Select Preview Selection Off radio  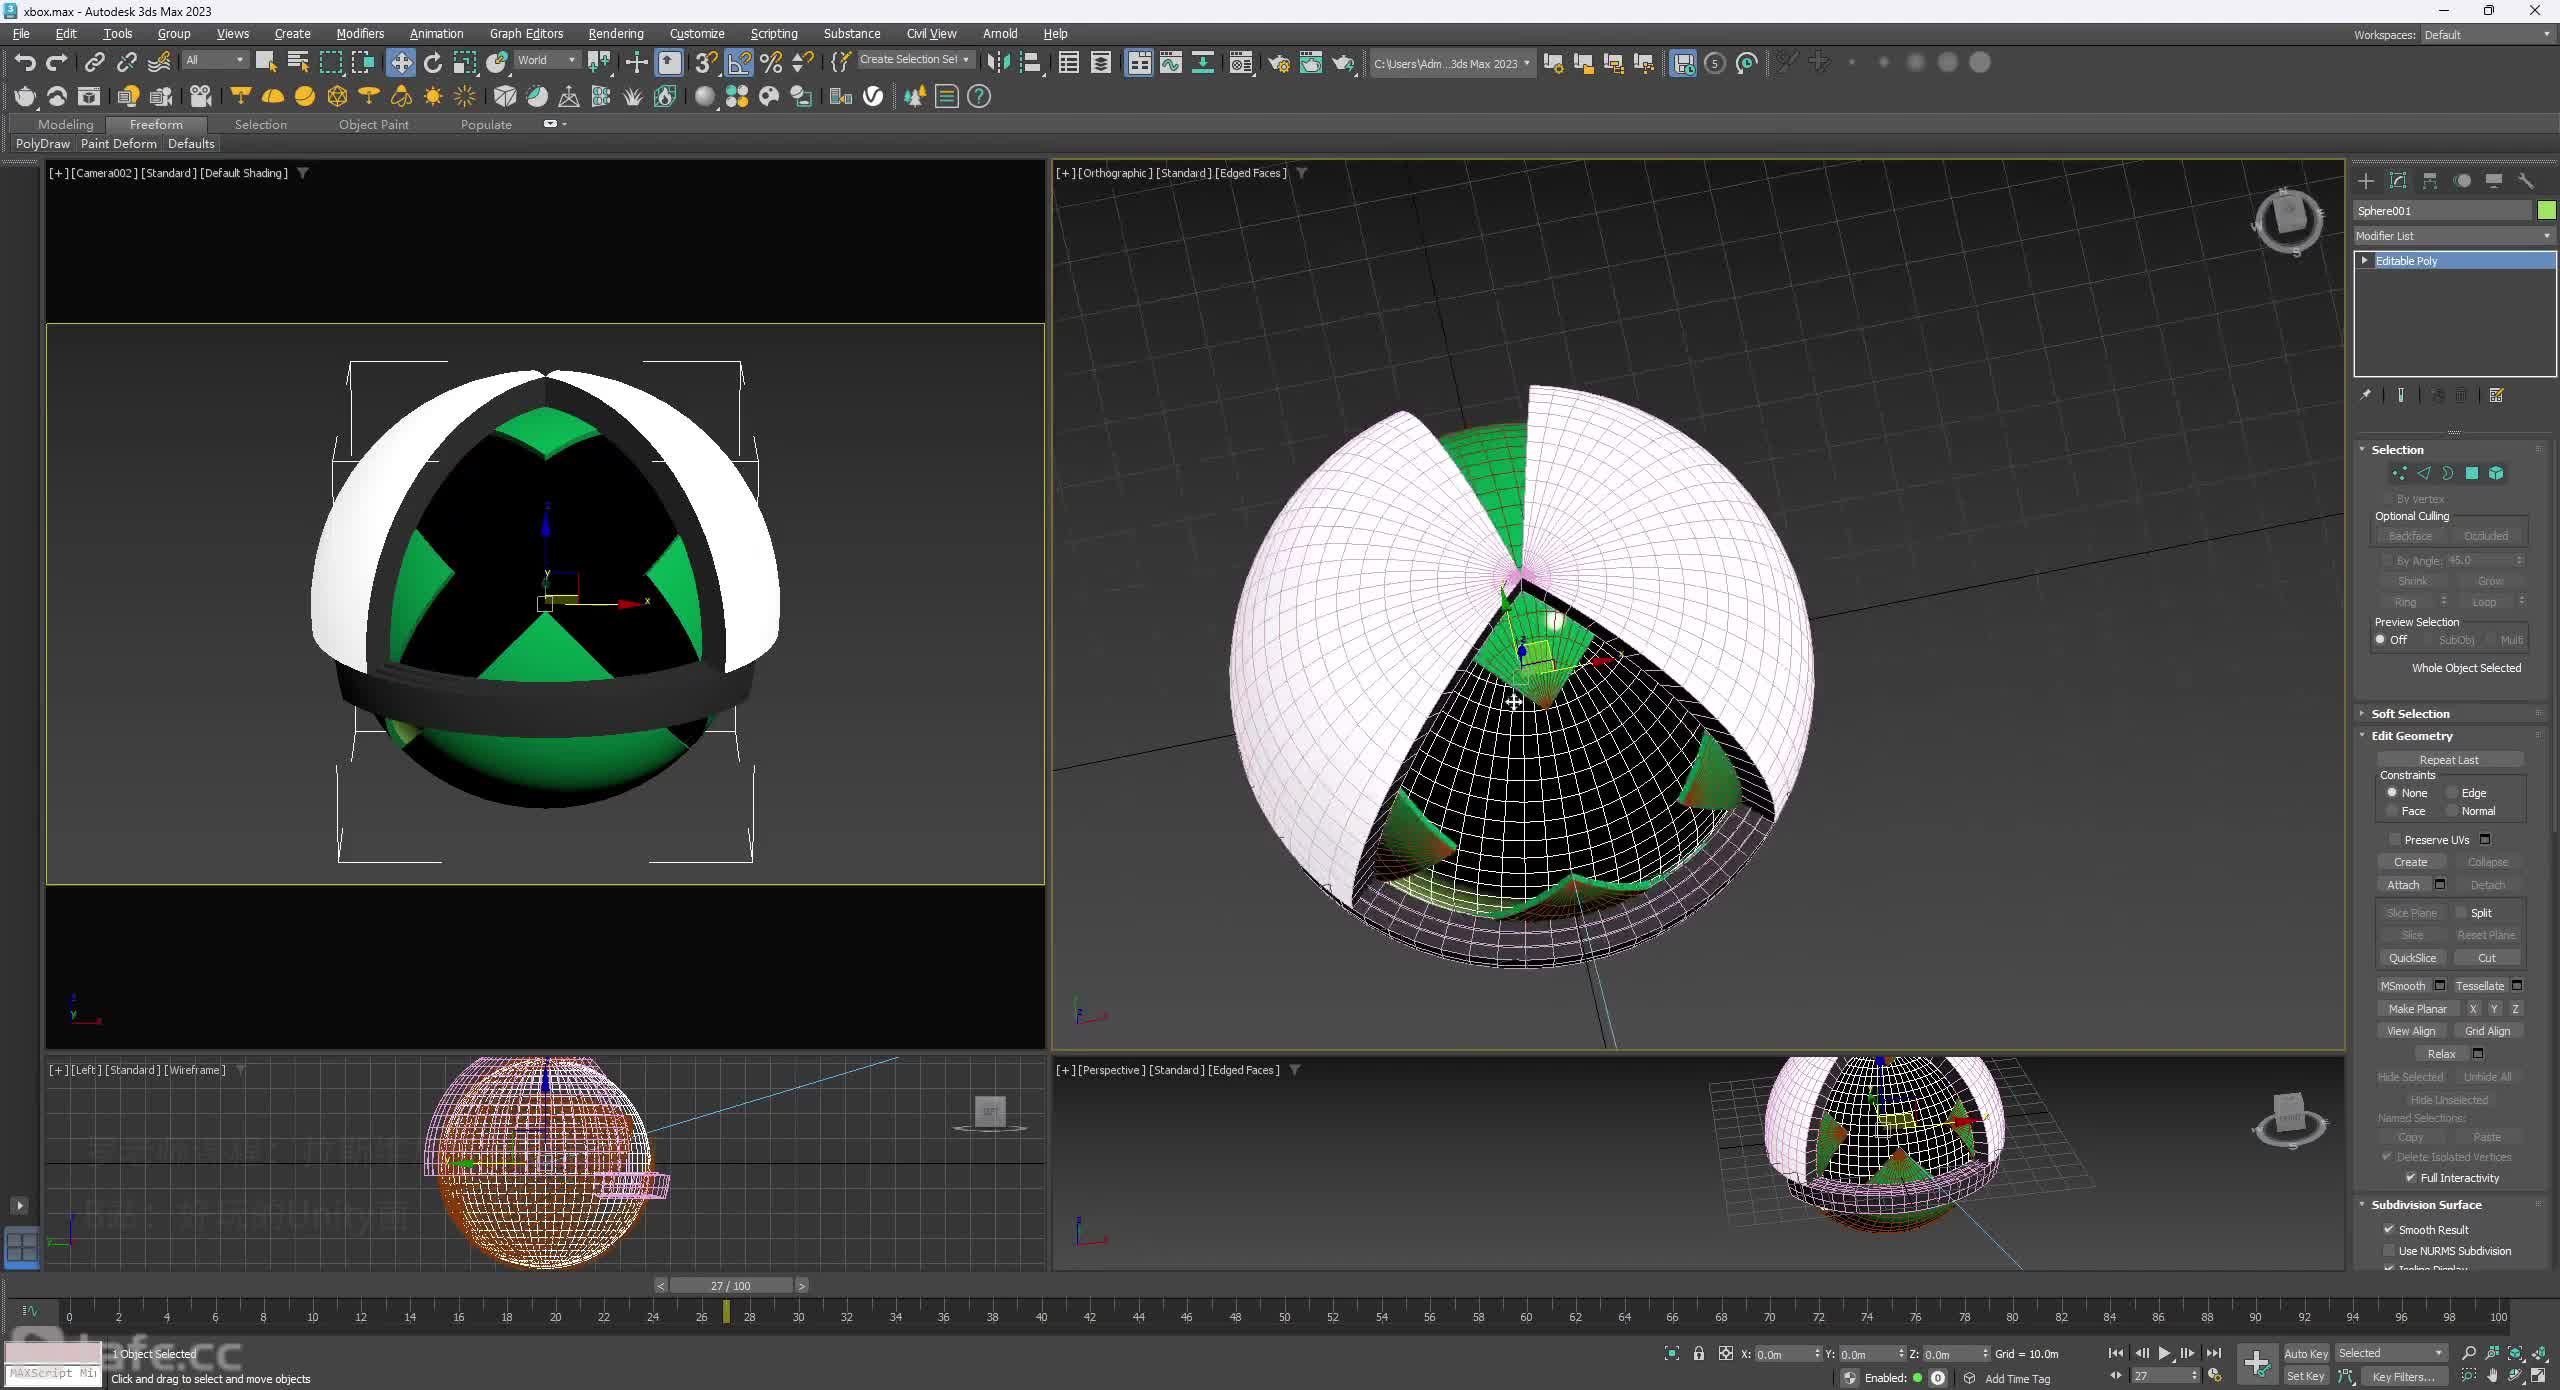2381,639
